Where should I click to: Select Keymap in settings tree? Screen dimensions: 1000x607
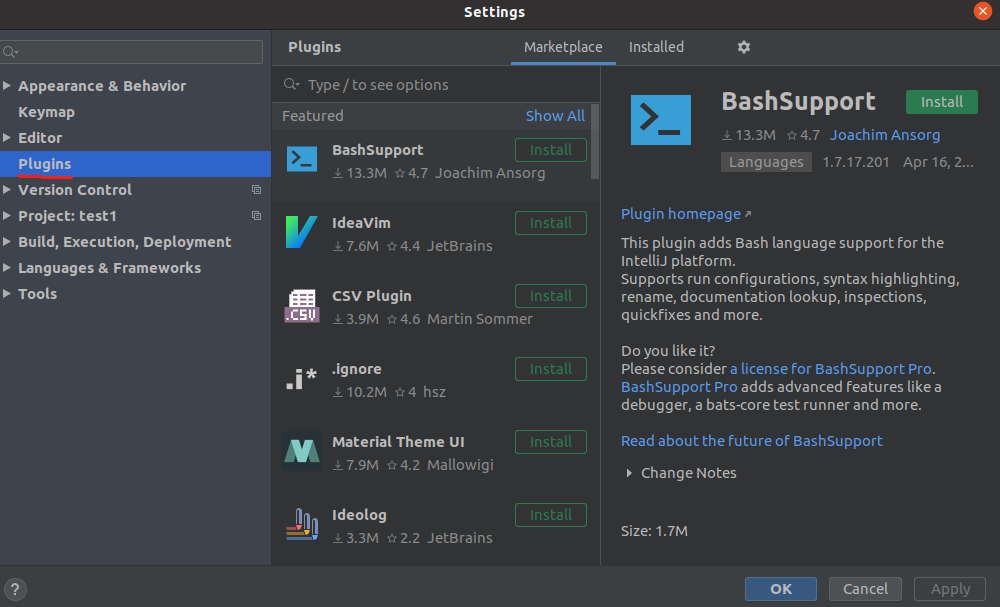(47, 112)
